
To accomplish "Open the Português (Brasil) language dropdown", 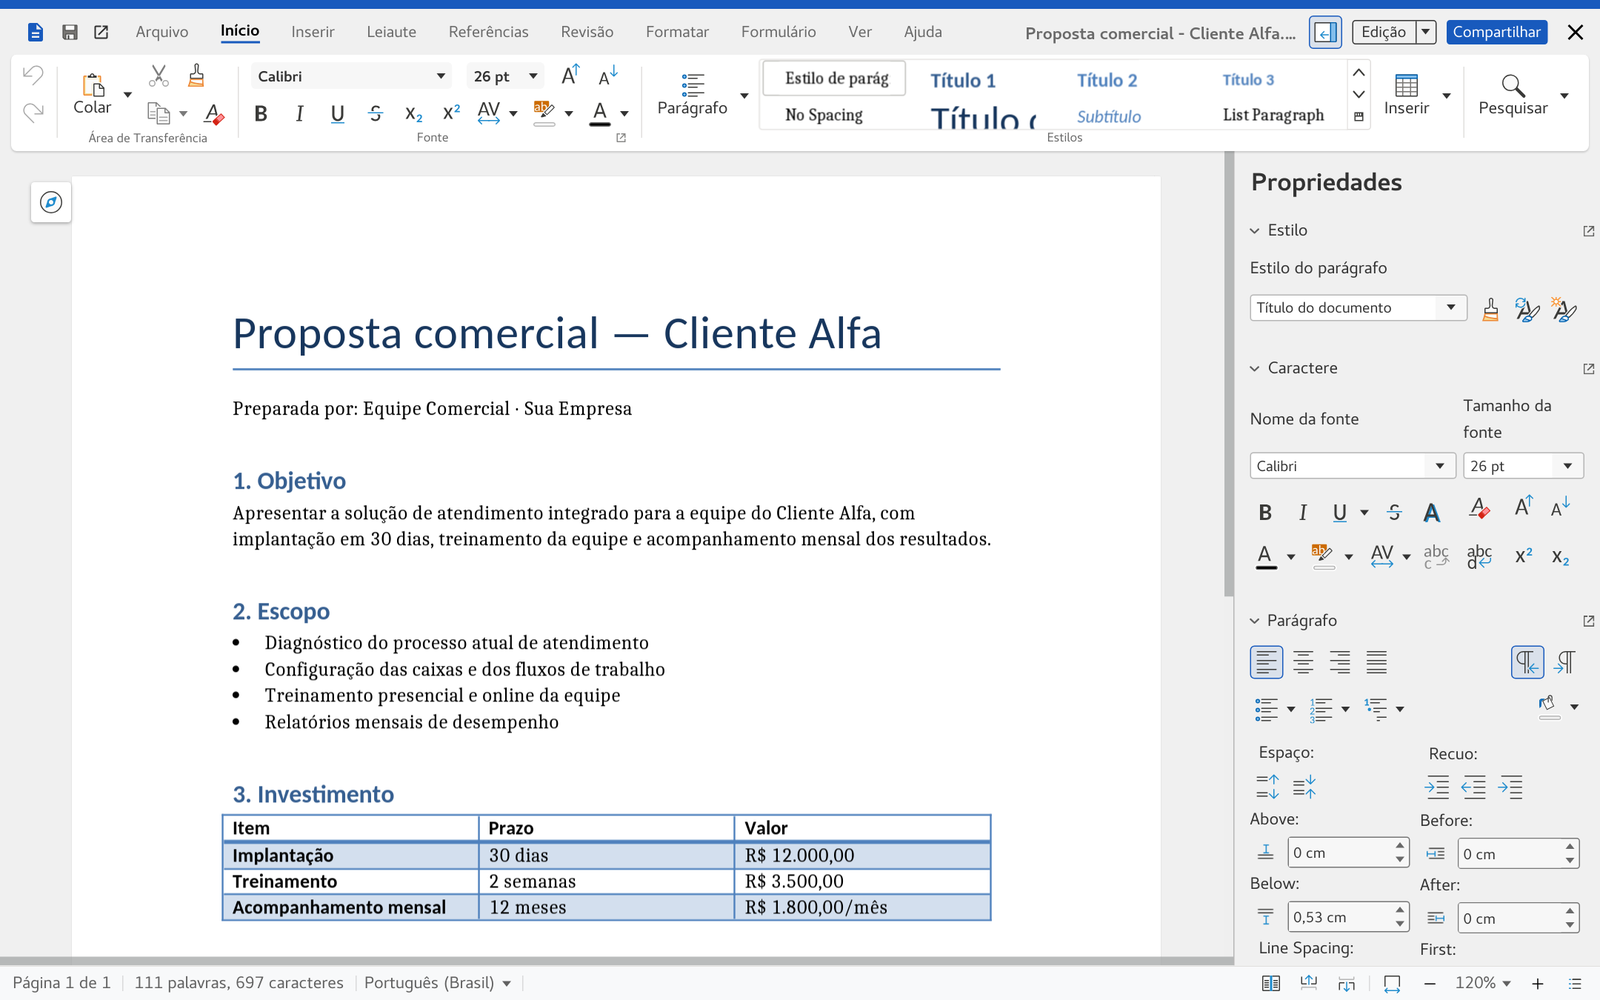I will coord(438,983).
